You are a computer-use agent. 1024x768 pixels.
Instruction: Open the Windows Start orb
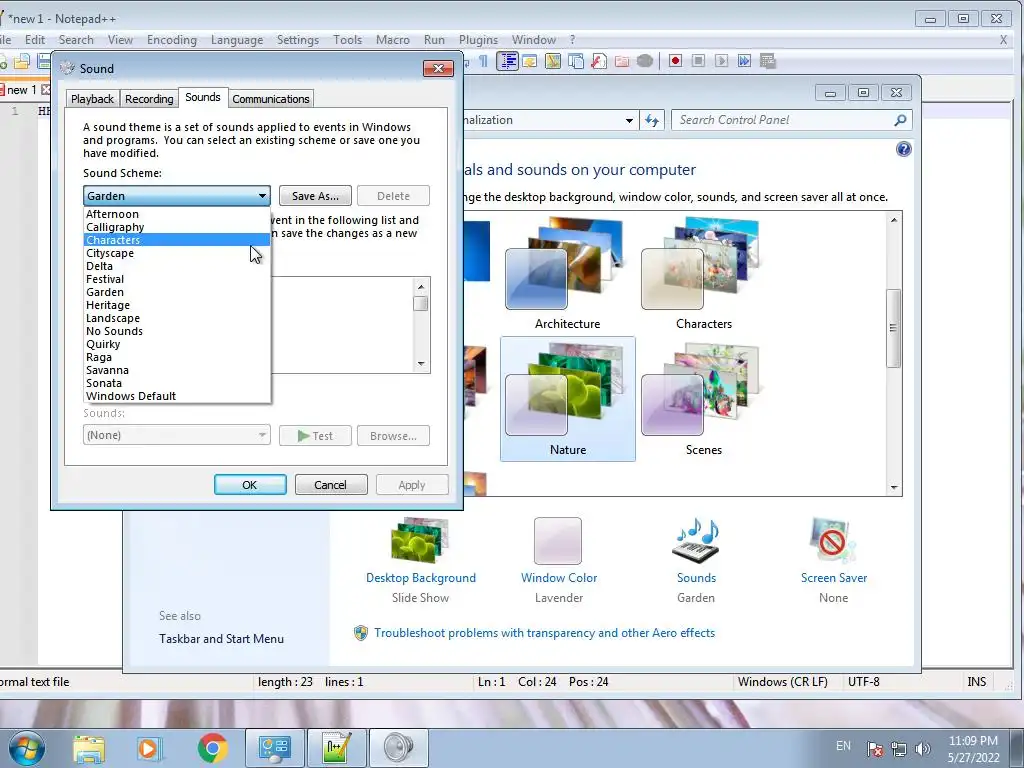pyautogui.click(x=27, y=748)
